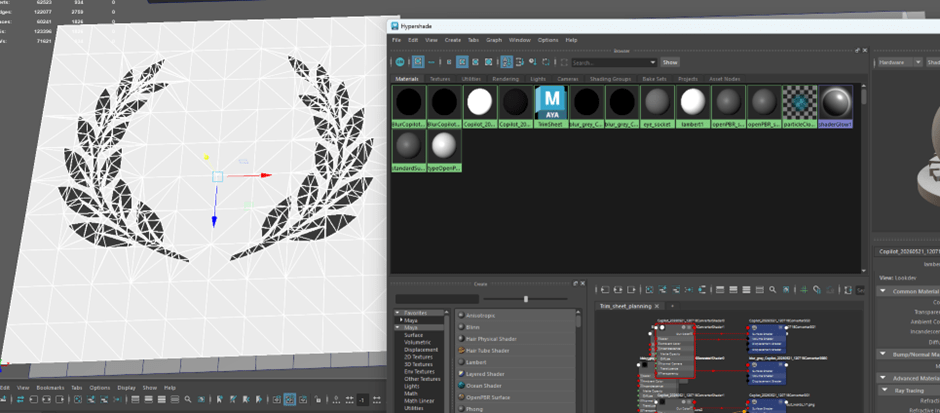Add a new graph tab with plus
This screenshot has height=413, width=940.
[672, 306]
